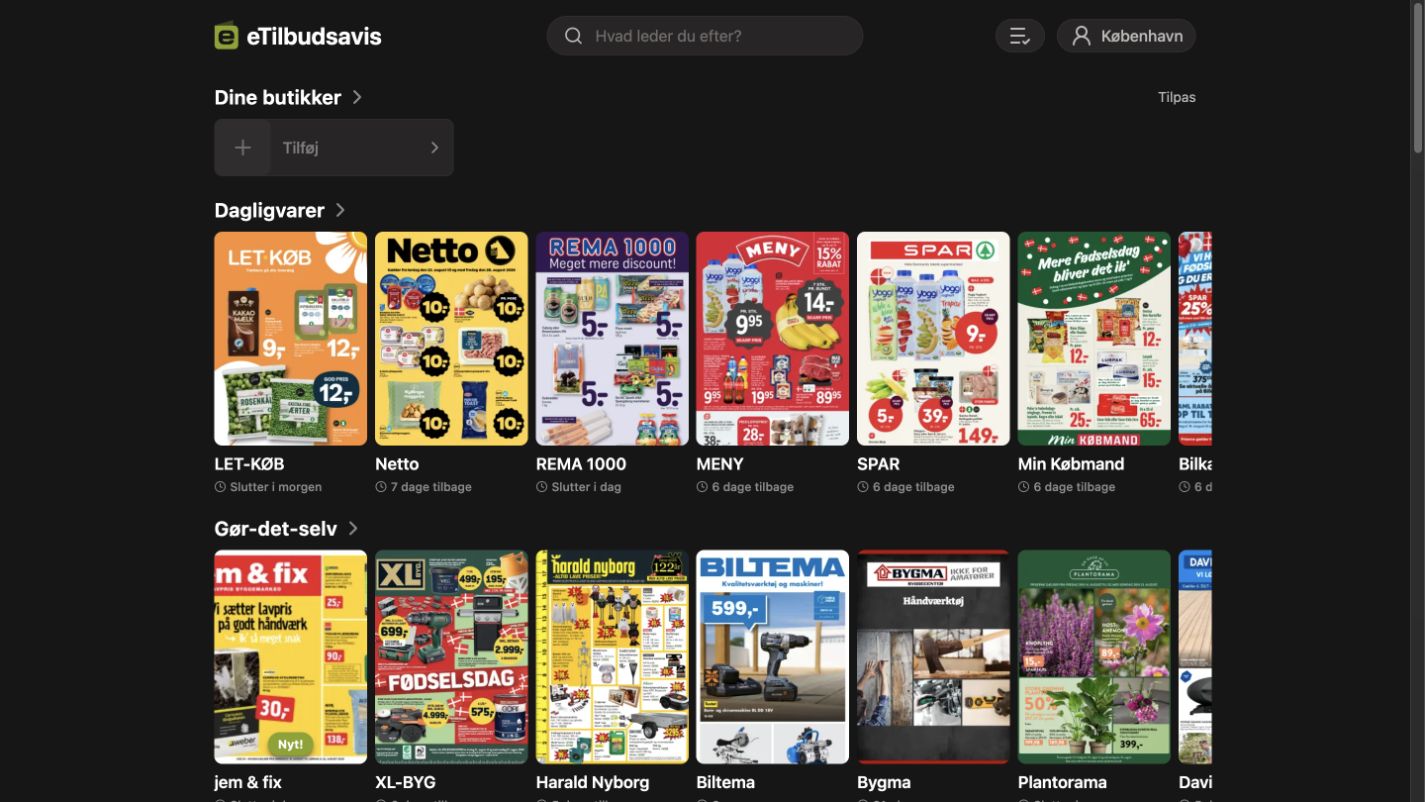Open the LET-KØB flyer thumbnail
1425x802 pixels.
291,339
